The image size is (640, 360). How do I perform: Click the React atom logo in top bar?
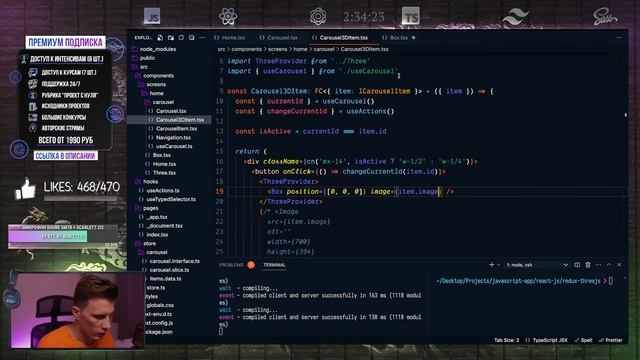tap(228, 16)
